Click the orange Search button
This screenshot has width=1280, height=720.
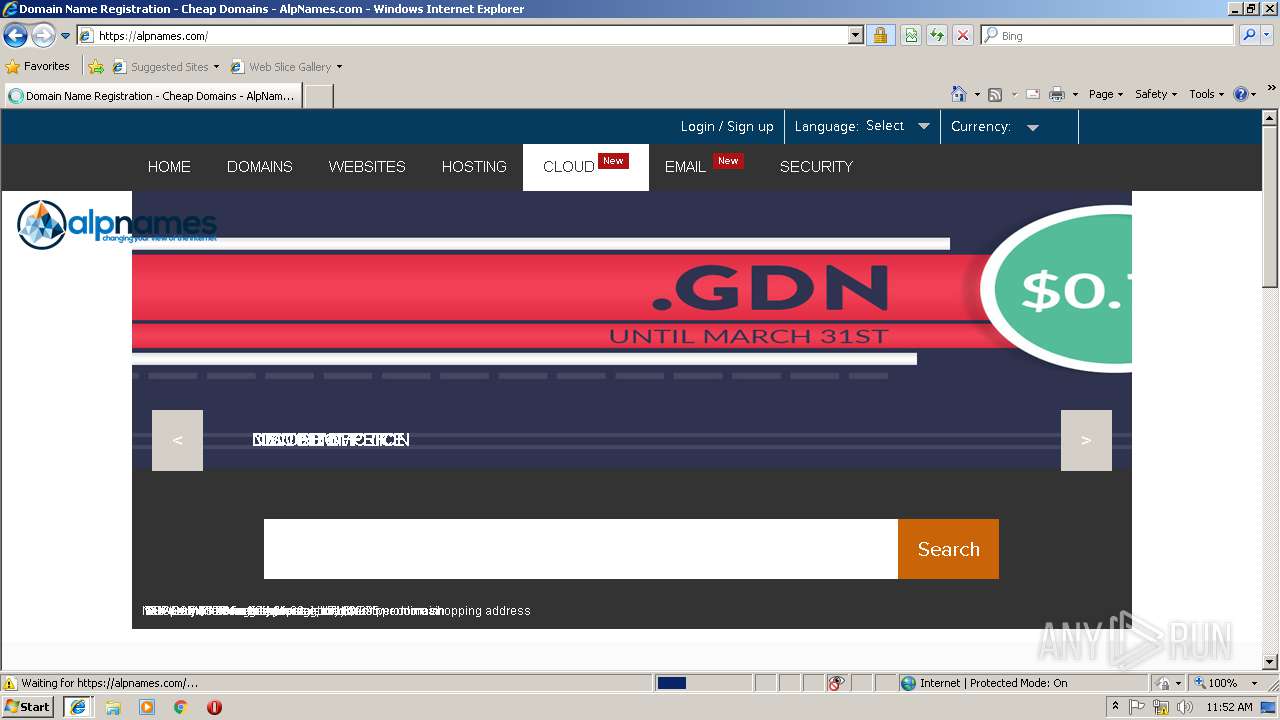point(948,549)
